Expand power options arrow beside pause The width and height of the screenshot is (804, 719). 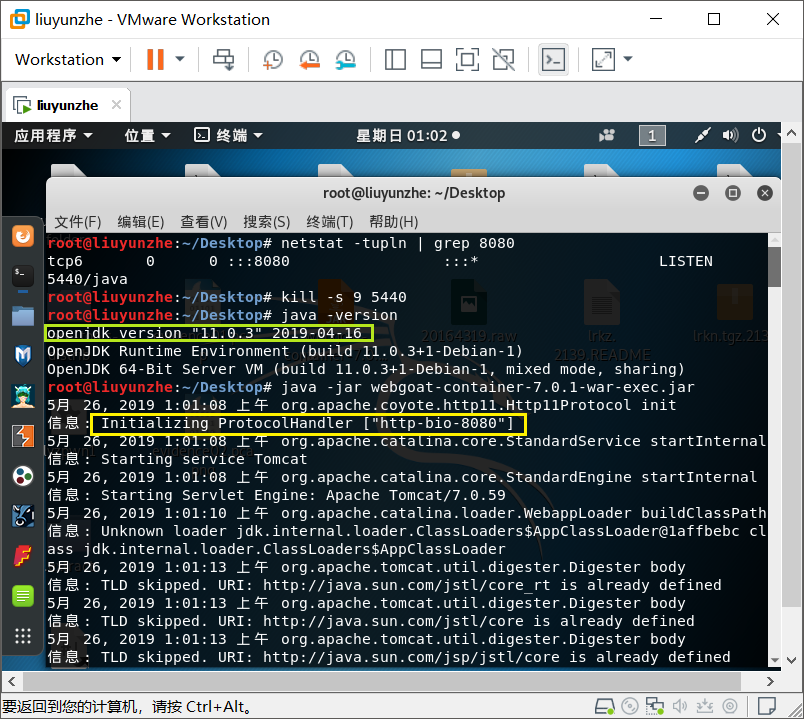180,59
